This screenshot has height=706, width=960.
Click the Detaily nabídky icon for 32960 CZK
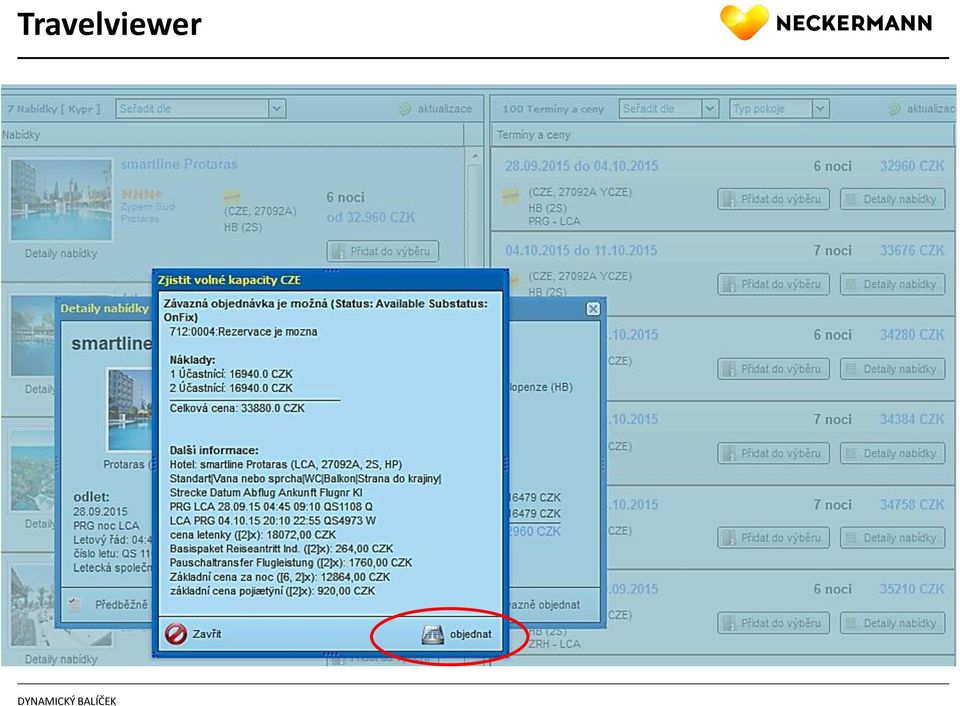[850, 199]
